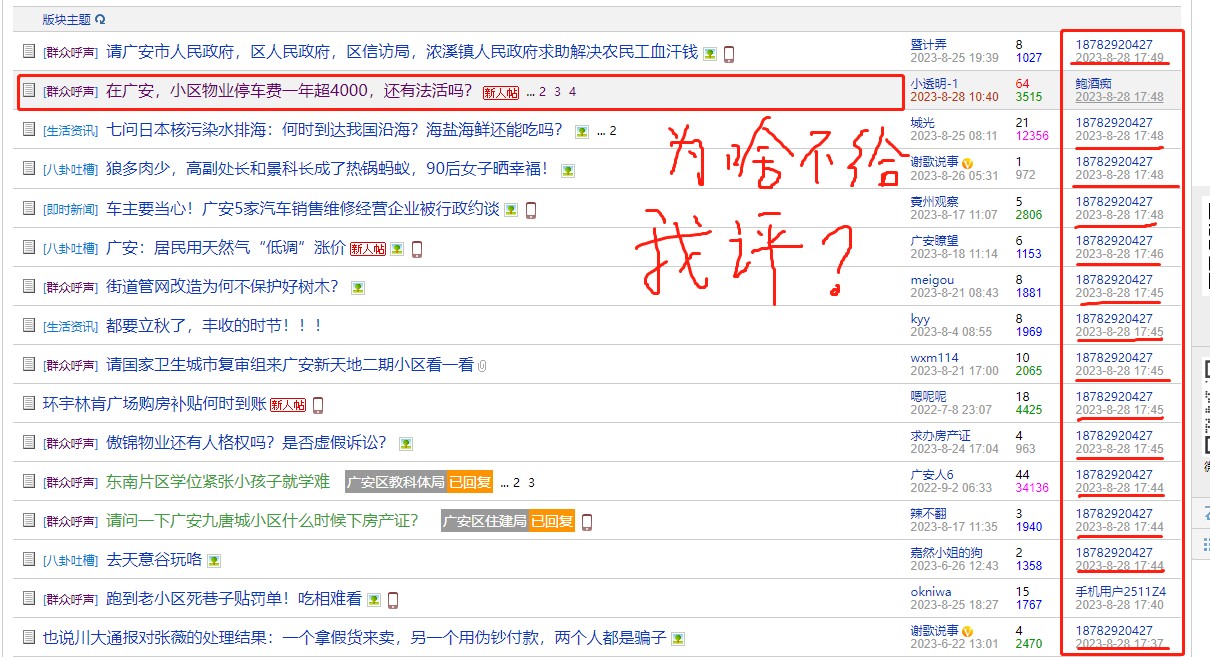Click the 广安区住建局 tag on 九唐城 post

click(x=483, y=521)
